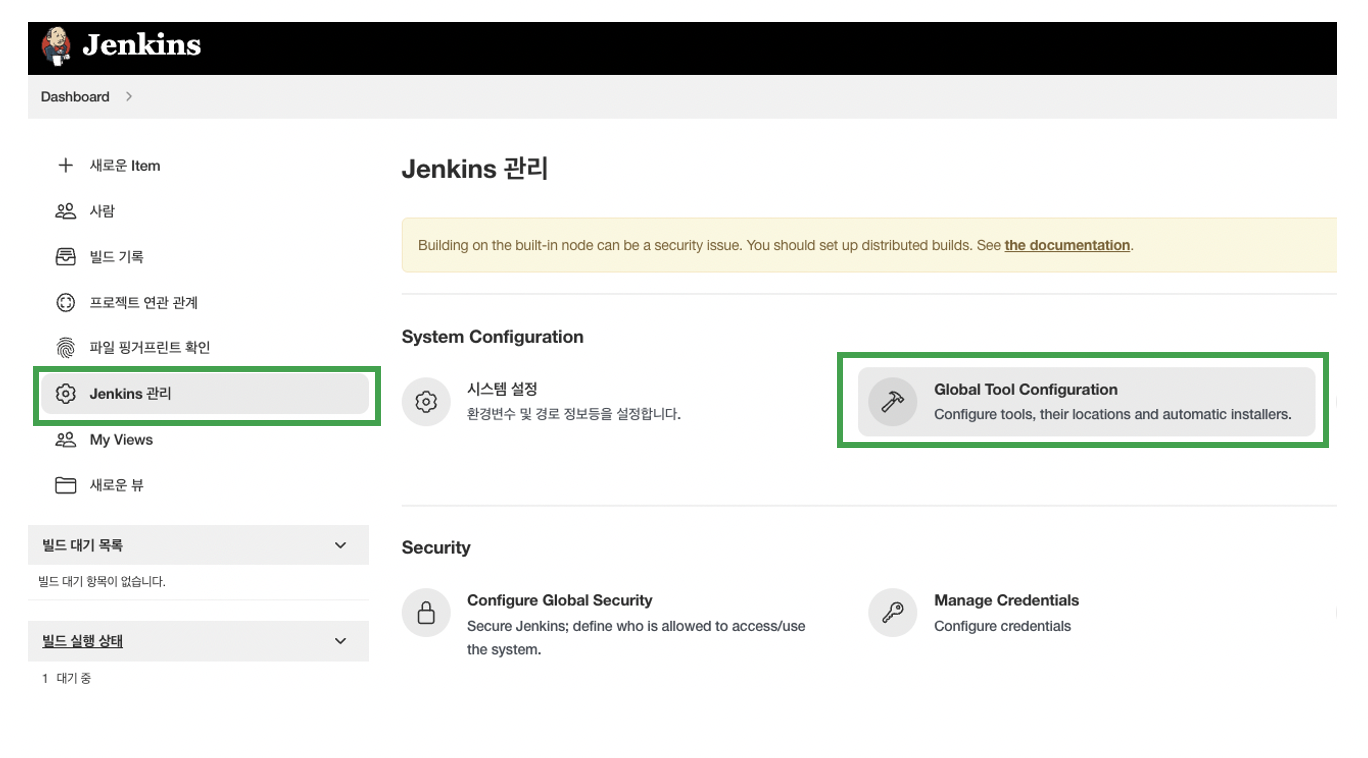The image size is (1368, 758).
Task: Click the key icon for Manage Credentials
Action: 893,613
